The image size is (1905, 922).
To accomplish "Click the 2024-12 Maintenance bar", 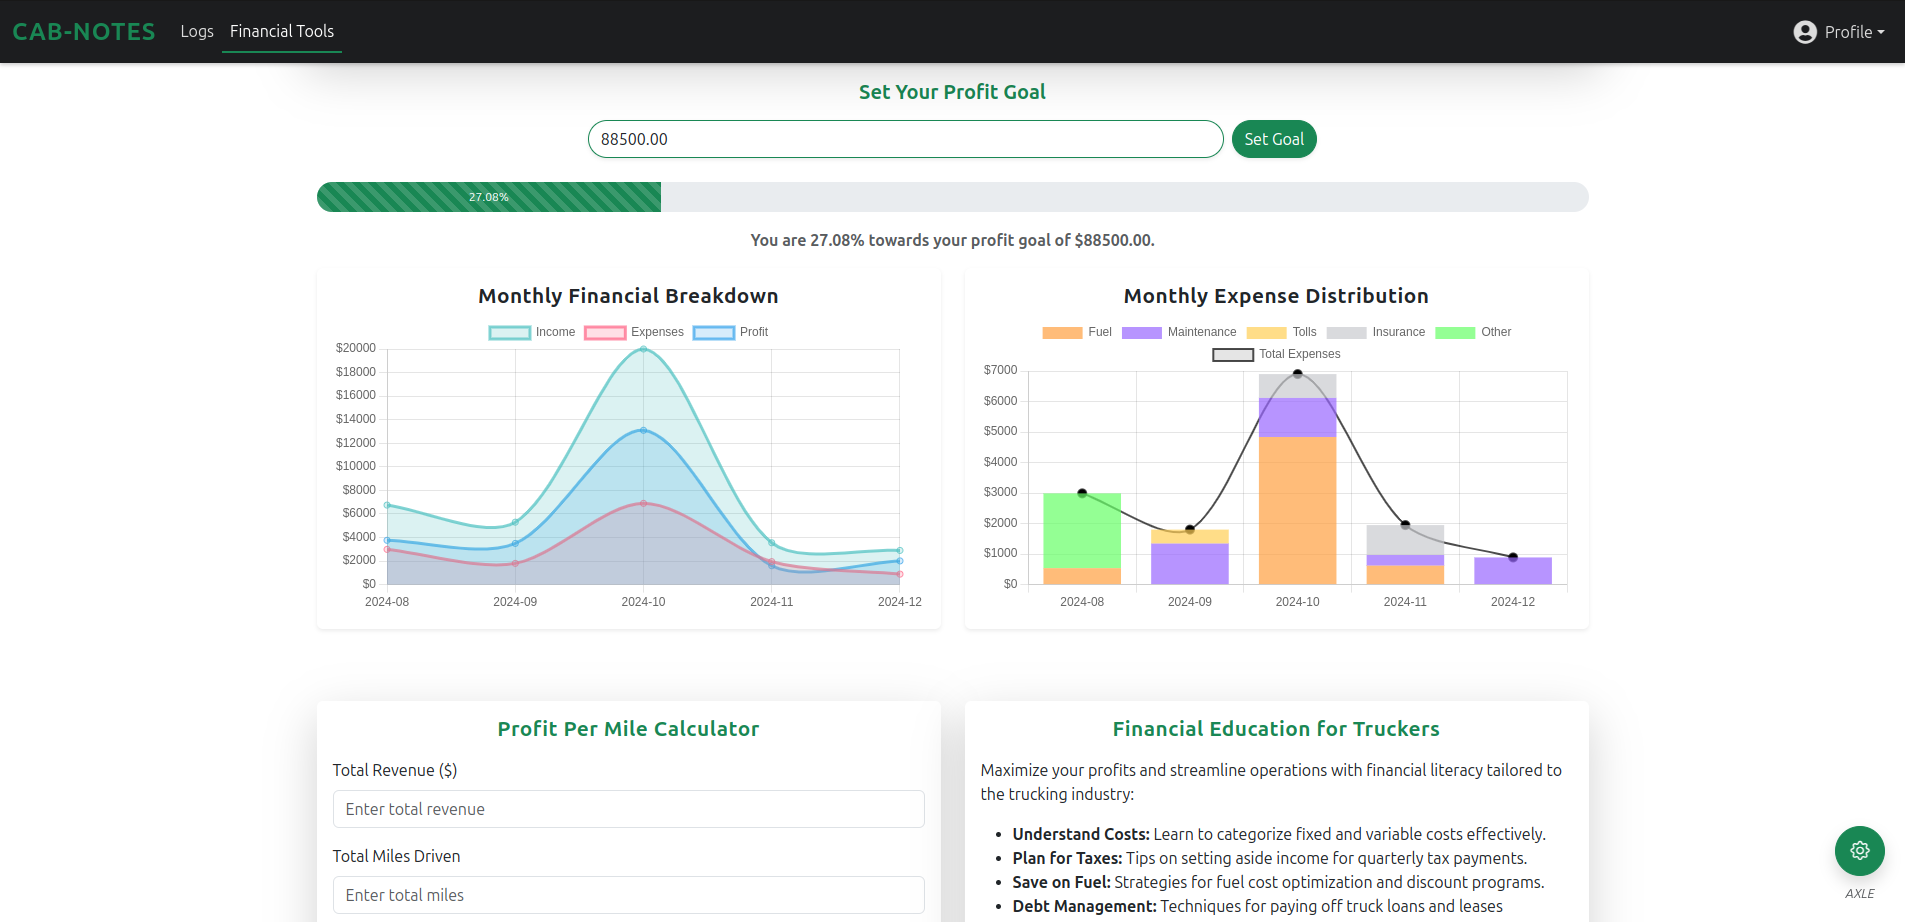I will coord(1513,571).
